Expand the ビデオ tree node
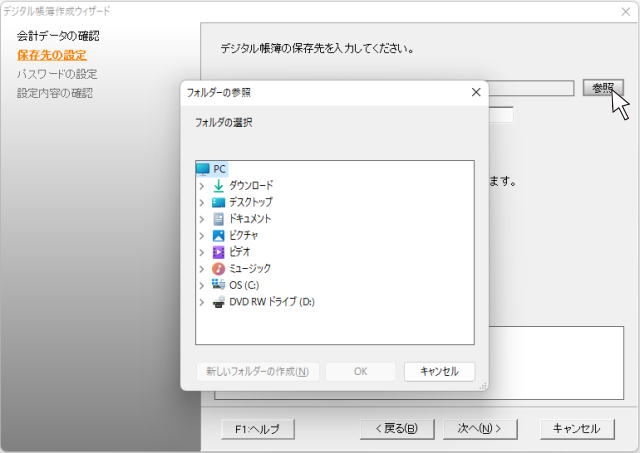 [202, 253]
